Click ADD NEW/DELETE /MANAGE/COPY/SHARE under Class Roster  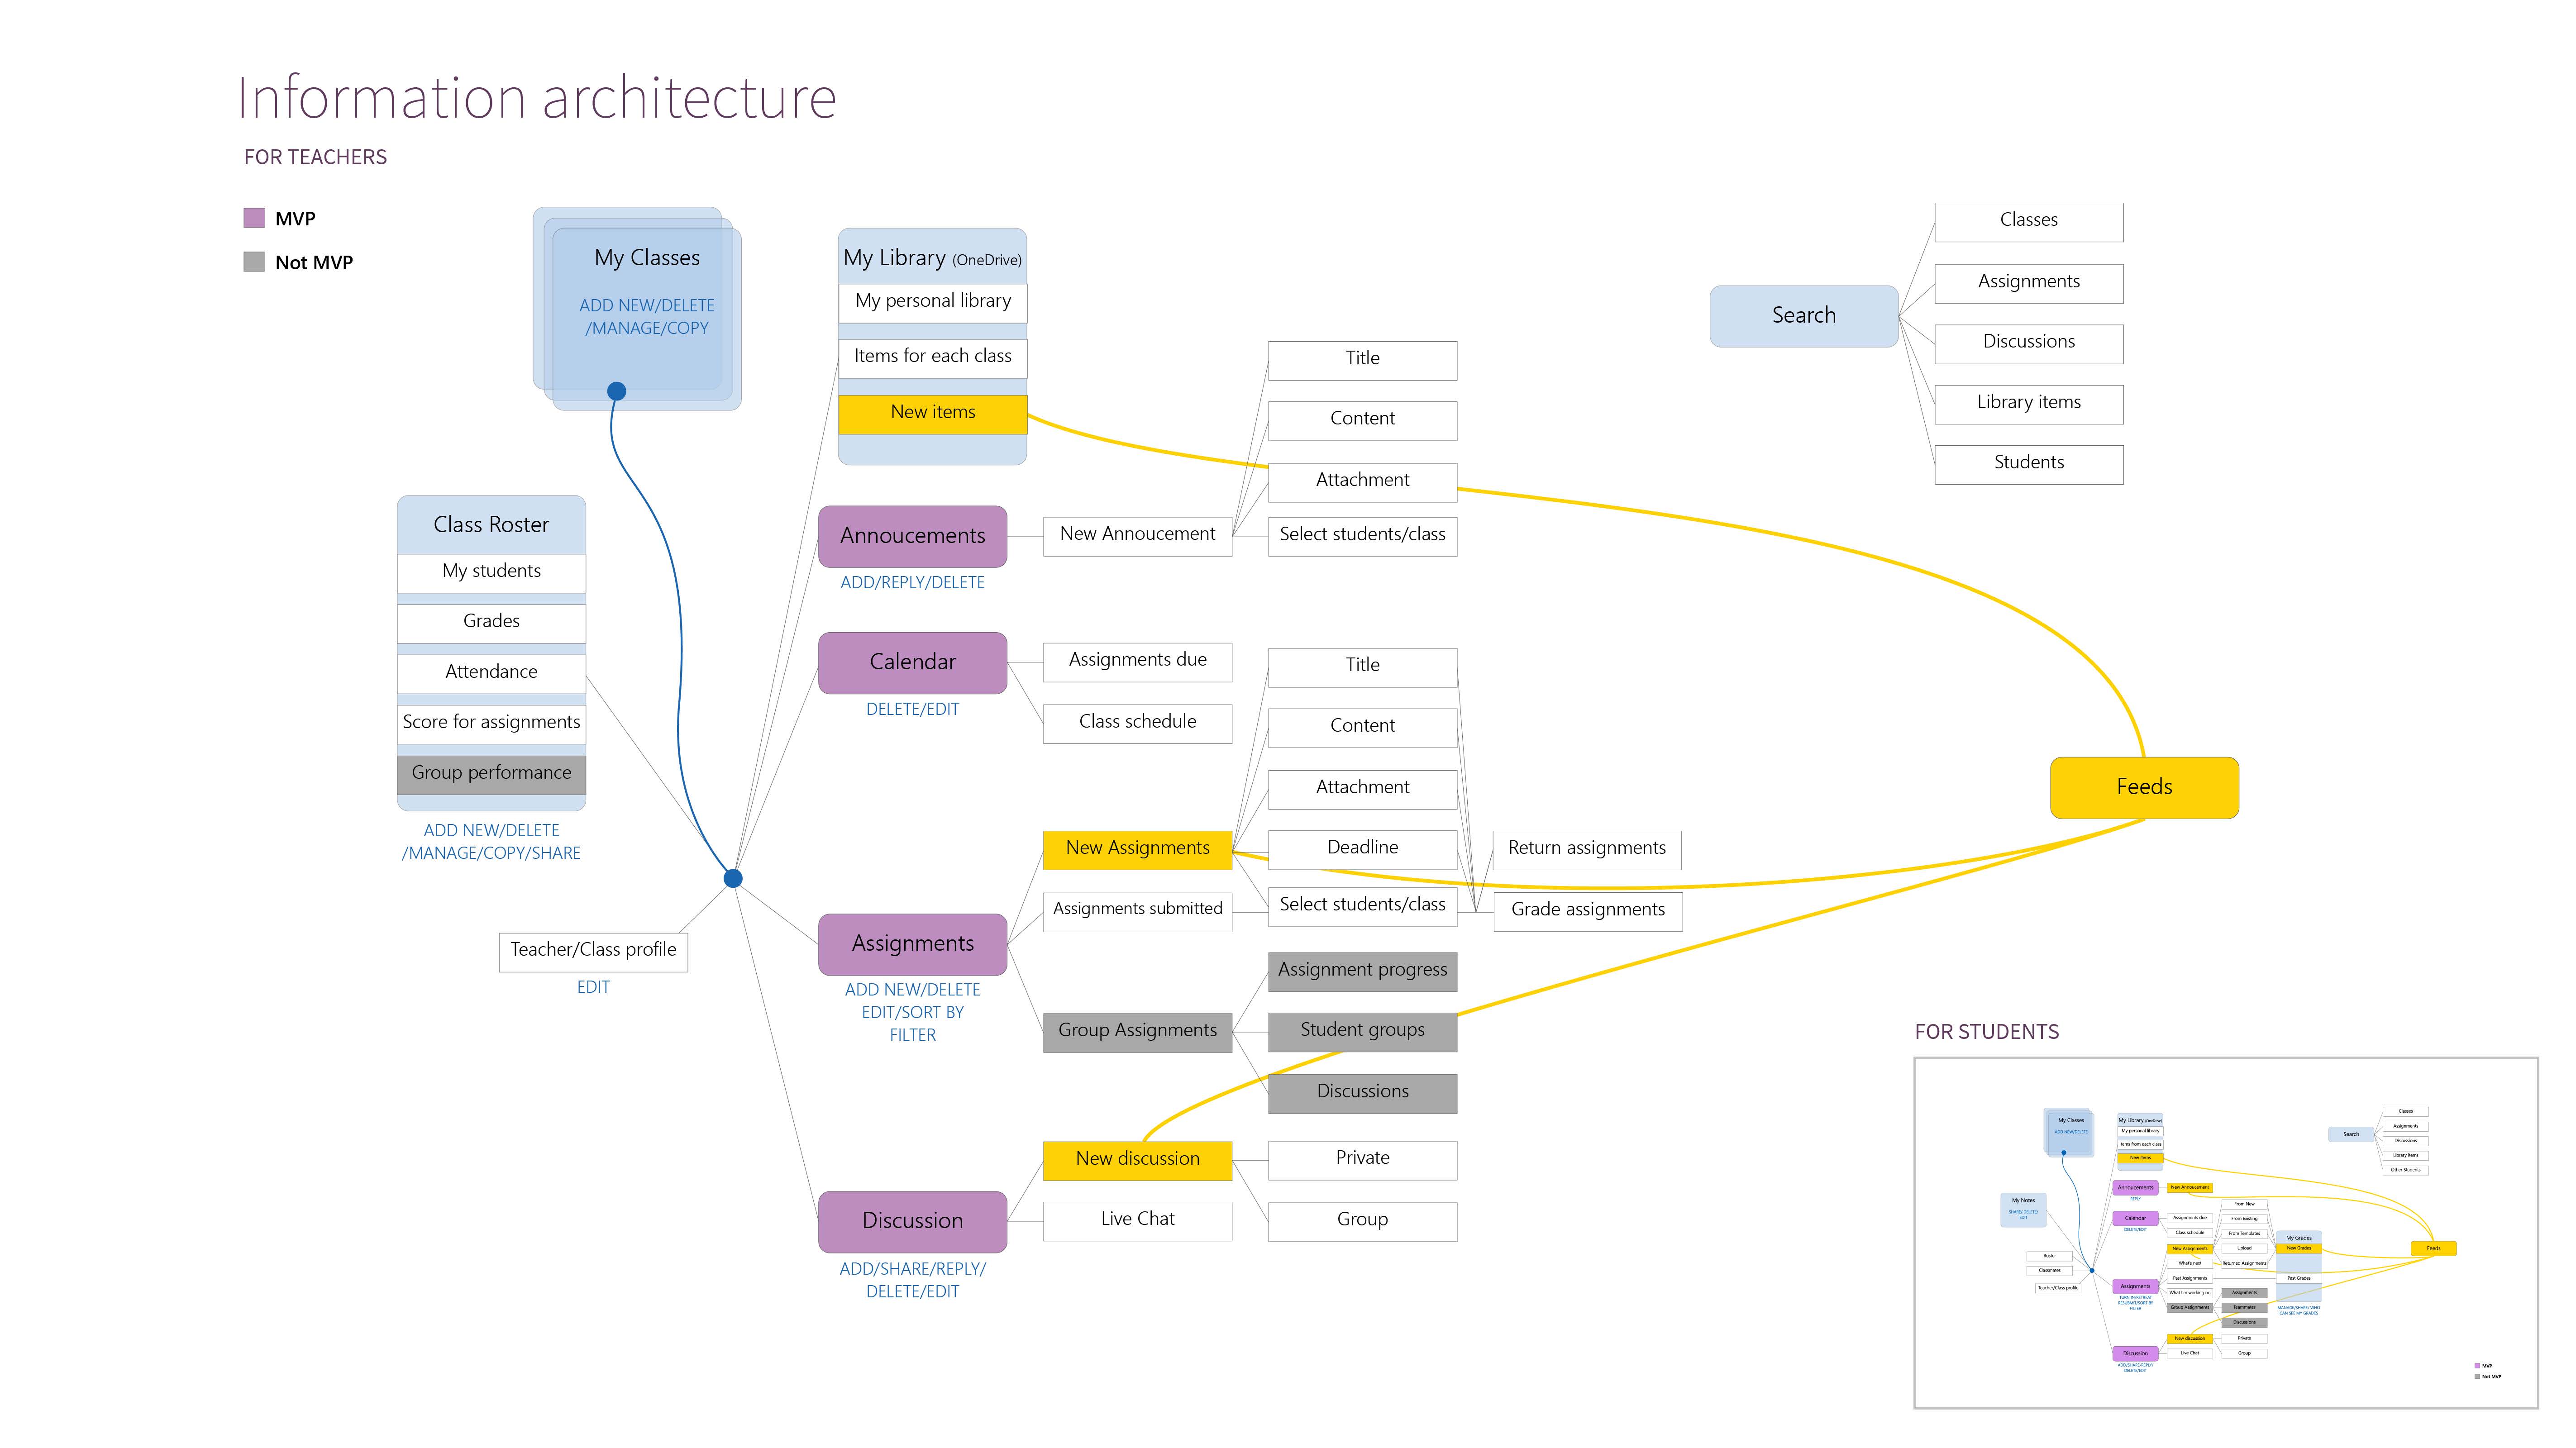pos(491,842)
